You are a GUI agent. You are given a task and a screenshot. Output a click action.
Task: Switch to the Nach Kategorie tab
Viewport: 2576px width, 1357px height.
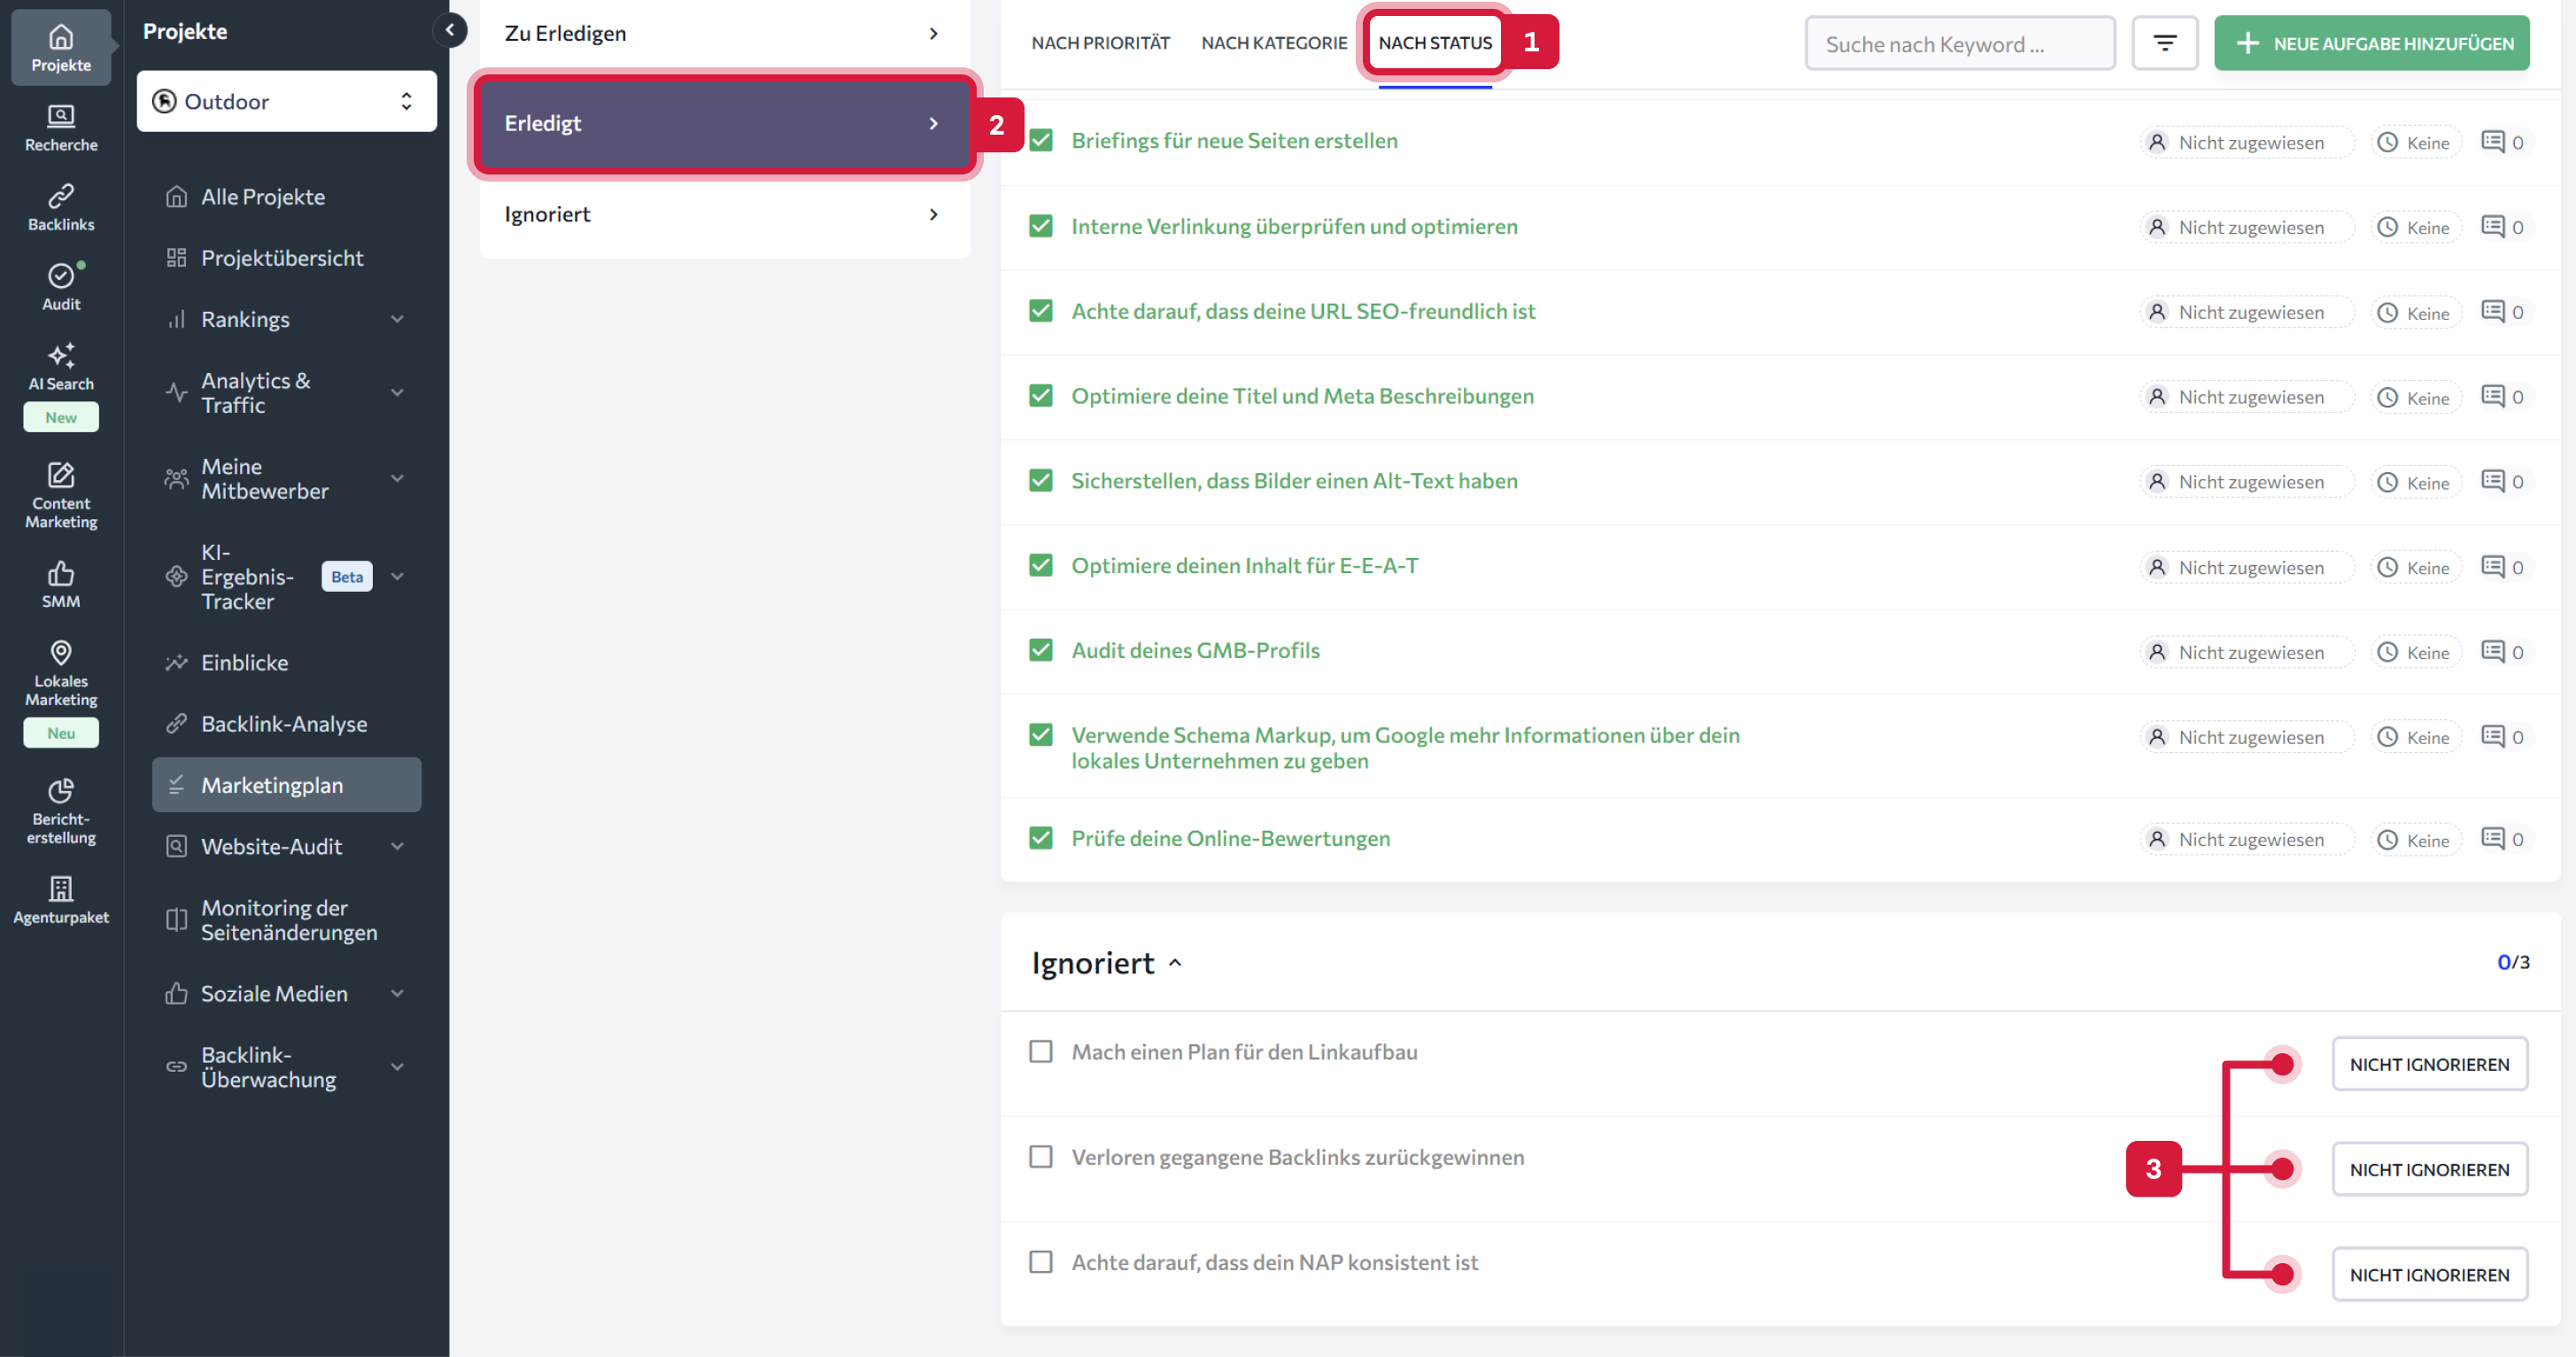pyautogui.click(x=1274, y=42)
